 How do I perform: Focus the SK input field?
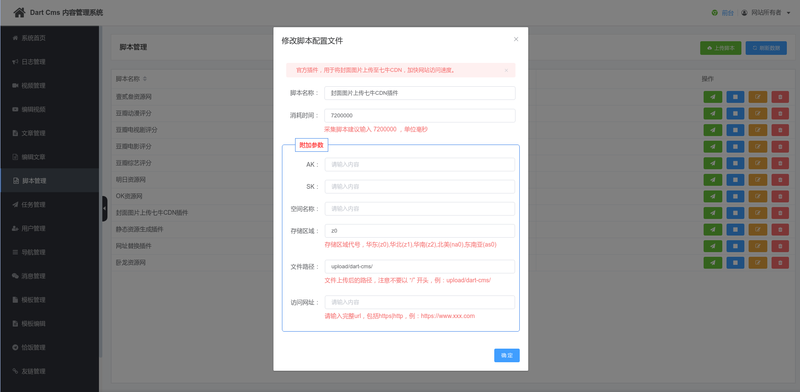(419, 187)
